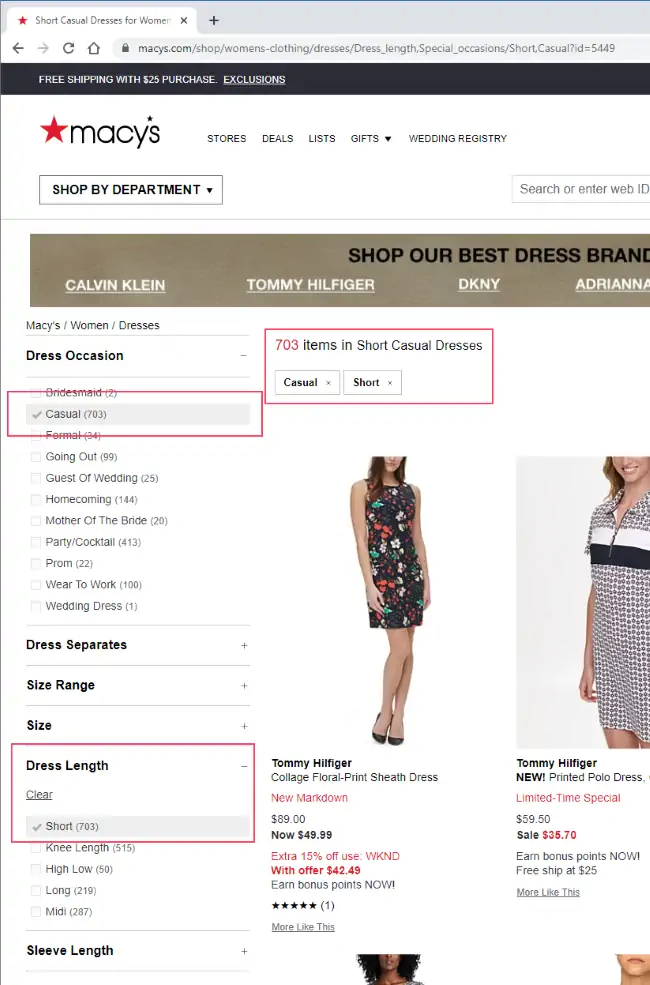Check the Homecoming occasion checkbox
Screen dimensions: 650x985
(36, 499)
